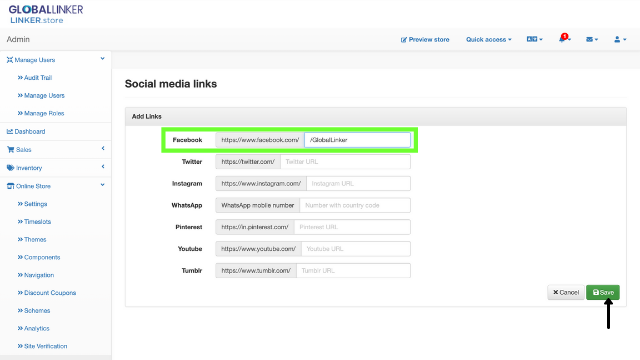Click the Manage Users section icon
The width and height of the screenshot is (640, 360).
coord(10,60)
